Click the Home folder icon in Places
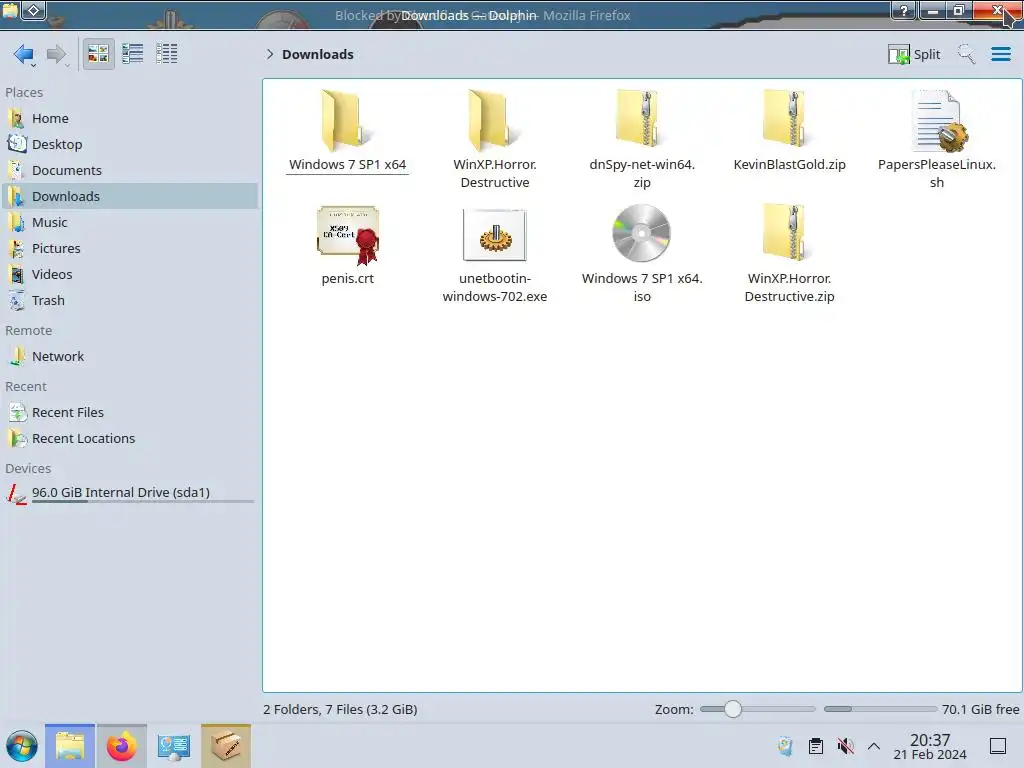 [16, 118]
